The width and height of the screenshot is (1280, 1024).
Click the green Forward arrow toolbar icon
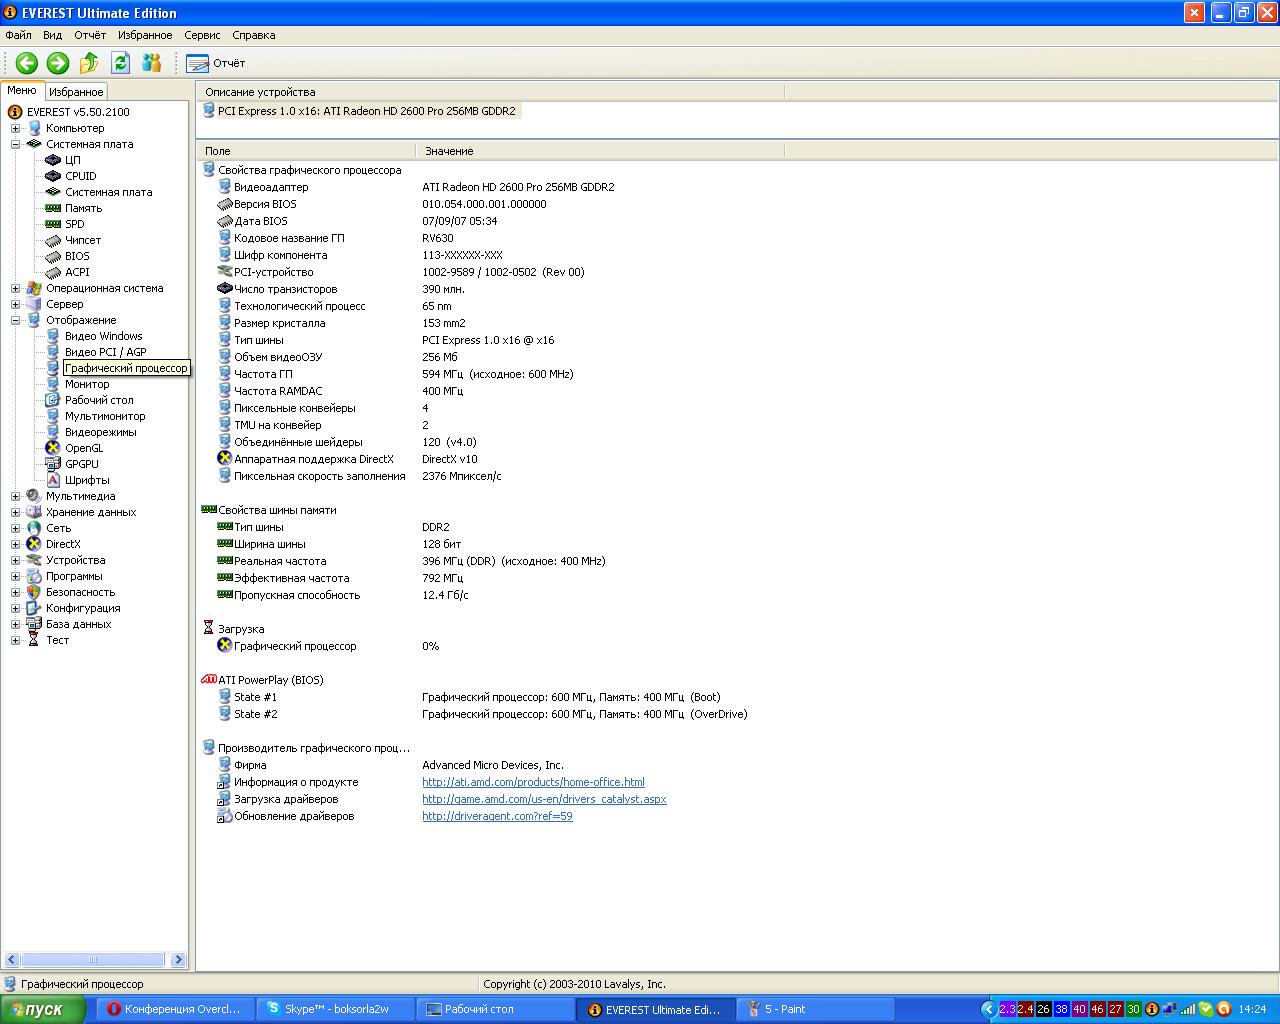[x=58, y=63]
